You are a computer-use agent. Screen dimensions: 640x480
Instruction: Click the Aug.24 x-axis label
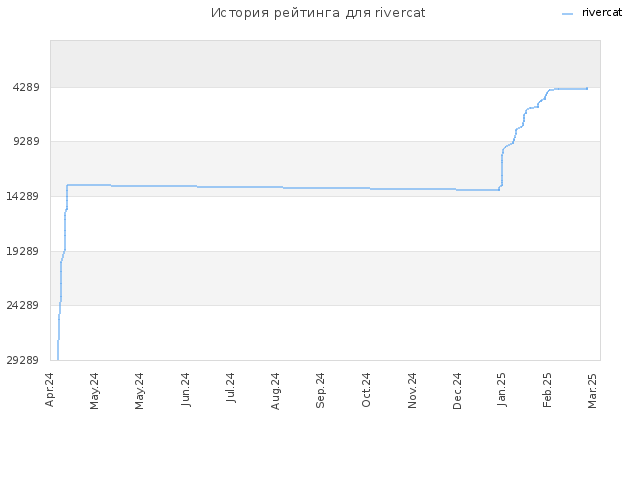276,391
